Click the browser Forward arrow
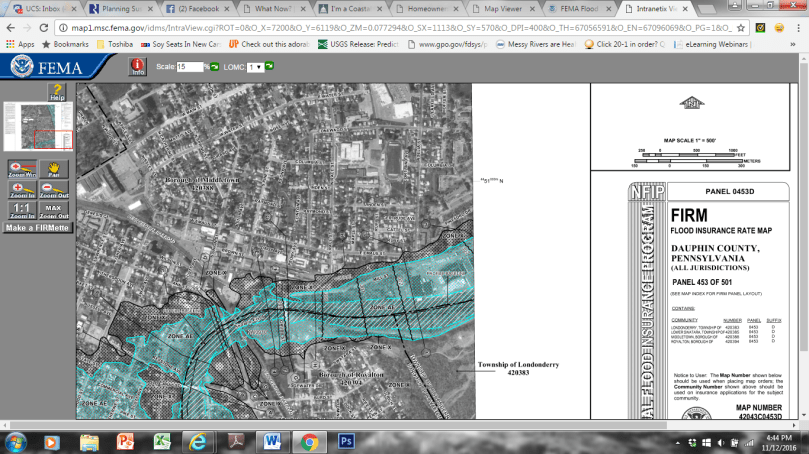 [27, 28]
